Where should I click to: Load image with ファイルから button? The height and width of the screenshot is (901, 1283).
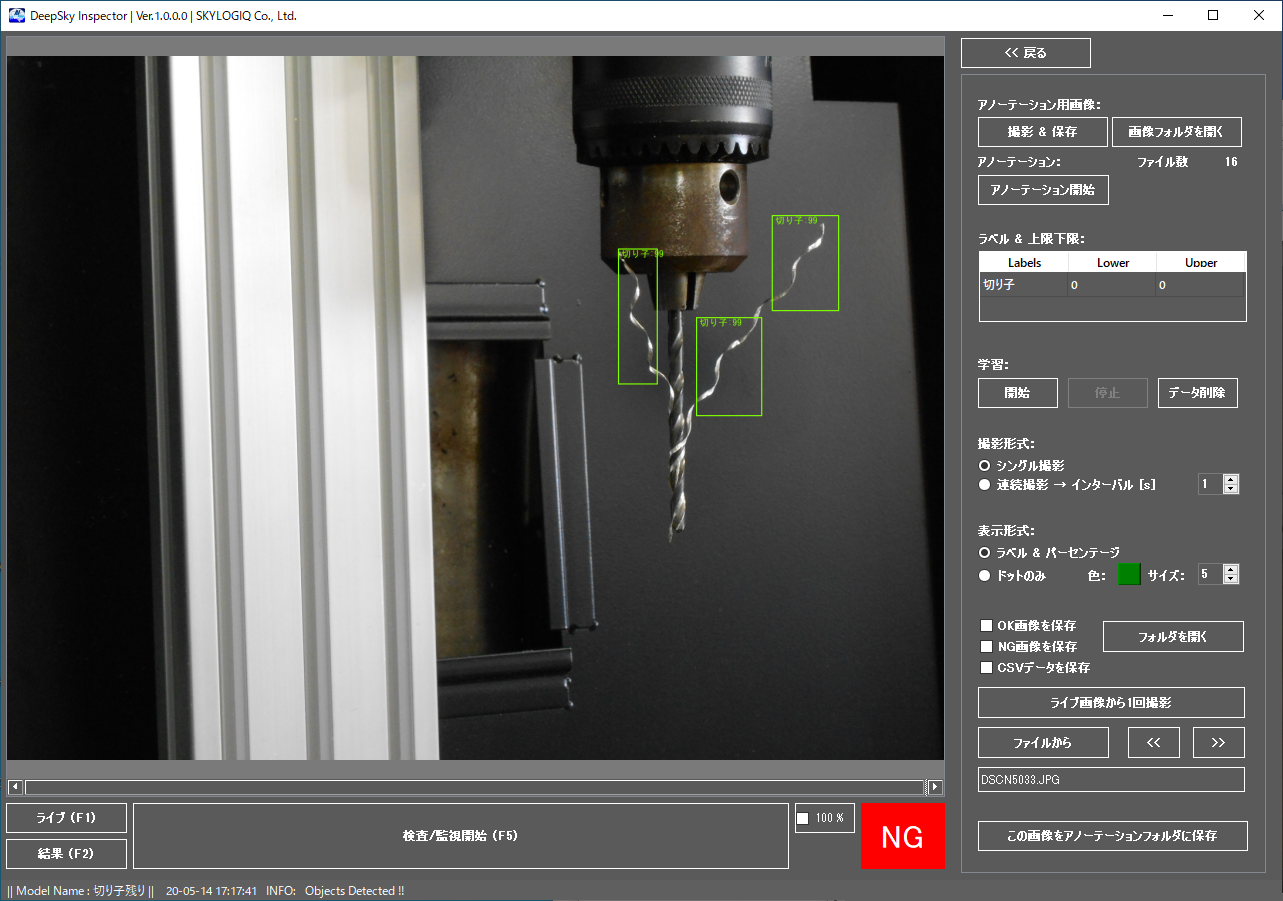pos(1043,743)
